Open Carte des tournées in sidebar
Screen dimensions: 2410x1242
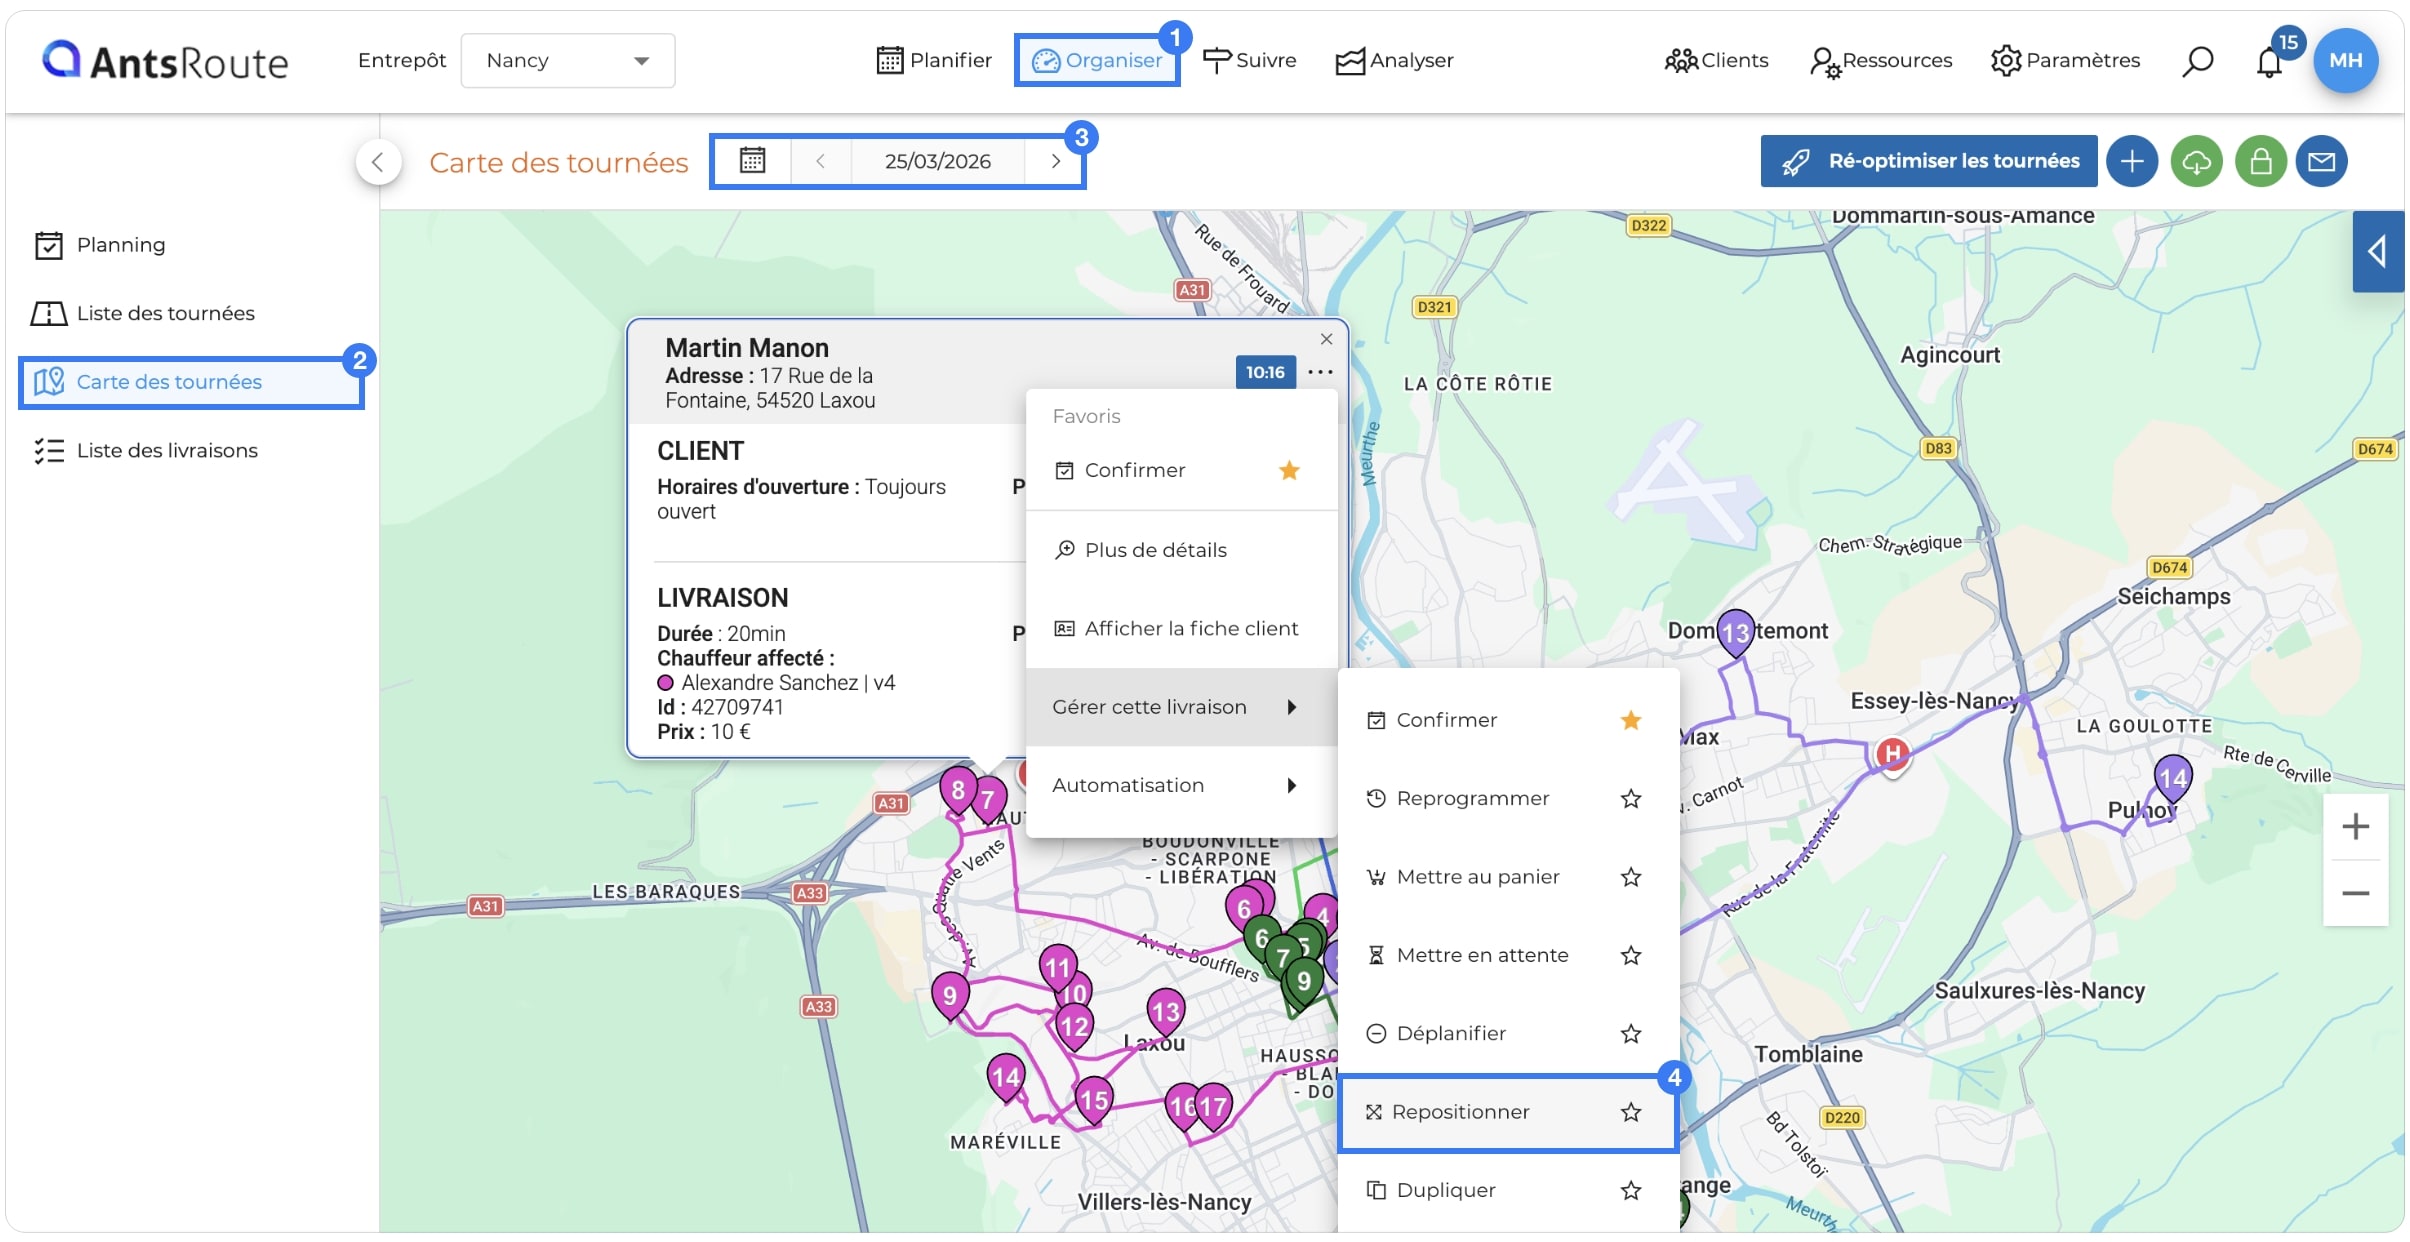(190, 382)
